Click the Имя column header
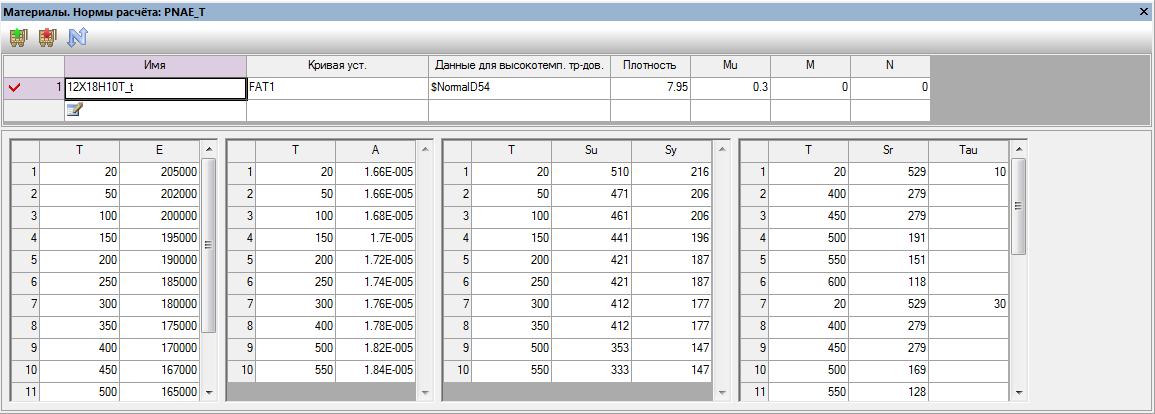 pos(155,65)
